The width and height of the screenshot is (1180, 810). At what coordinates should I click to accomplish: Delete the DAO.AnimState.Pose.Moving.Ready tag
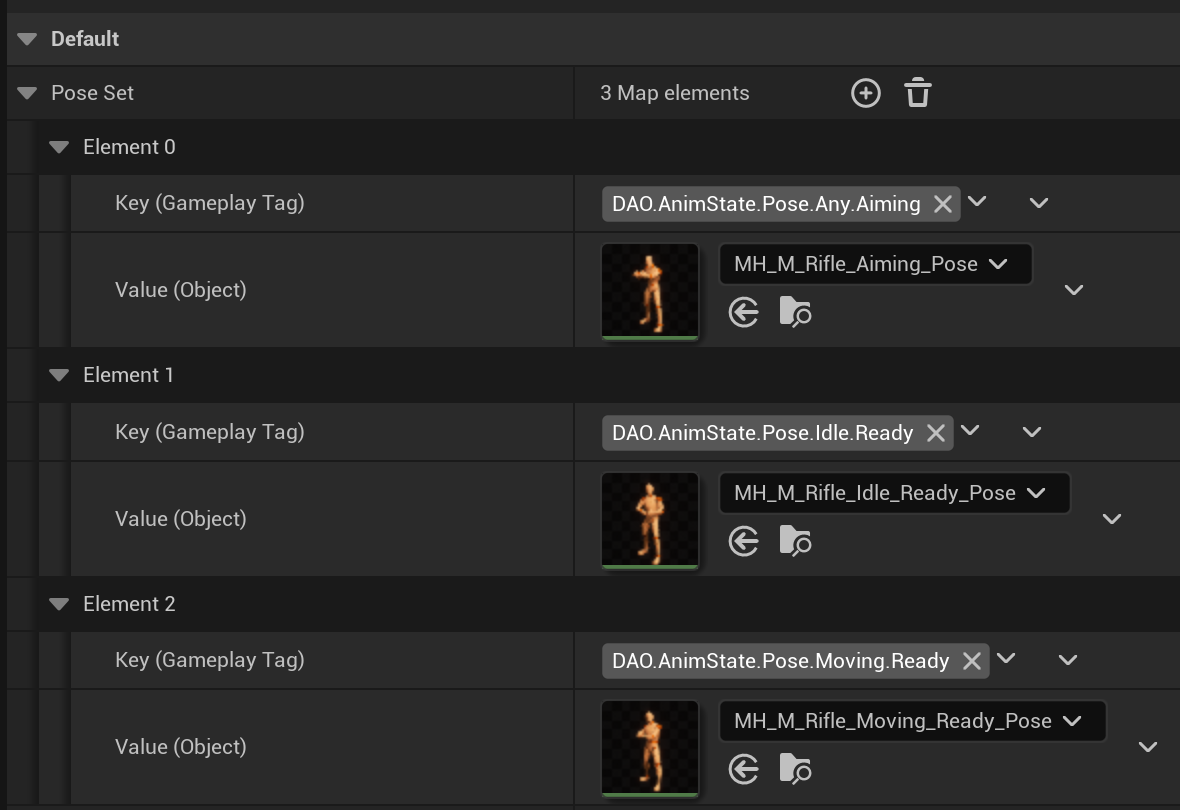971,661
